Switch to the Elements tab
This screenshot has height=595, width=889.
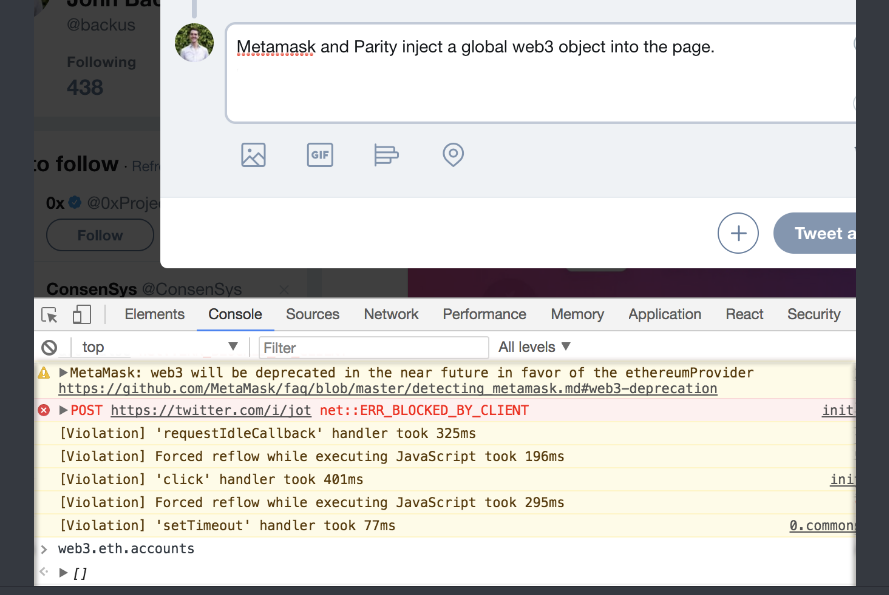click(155, 314)
